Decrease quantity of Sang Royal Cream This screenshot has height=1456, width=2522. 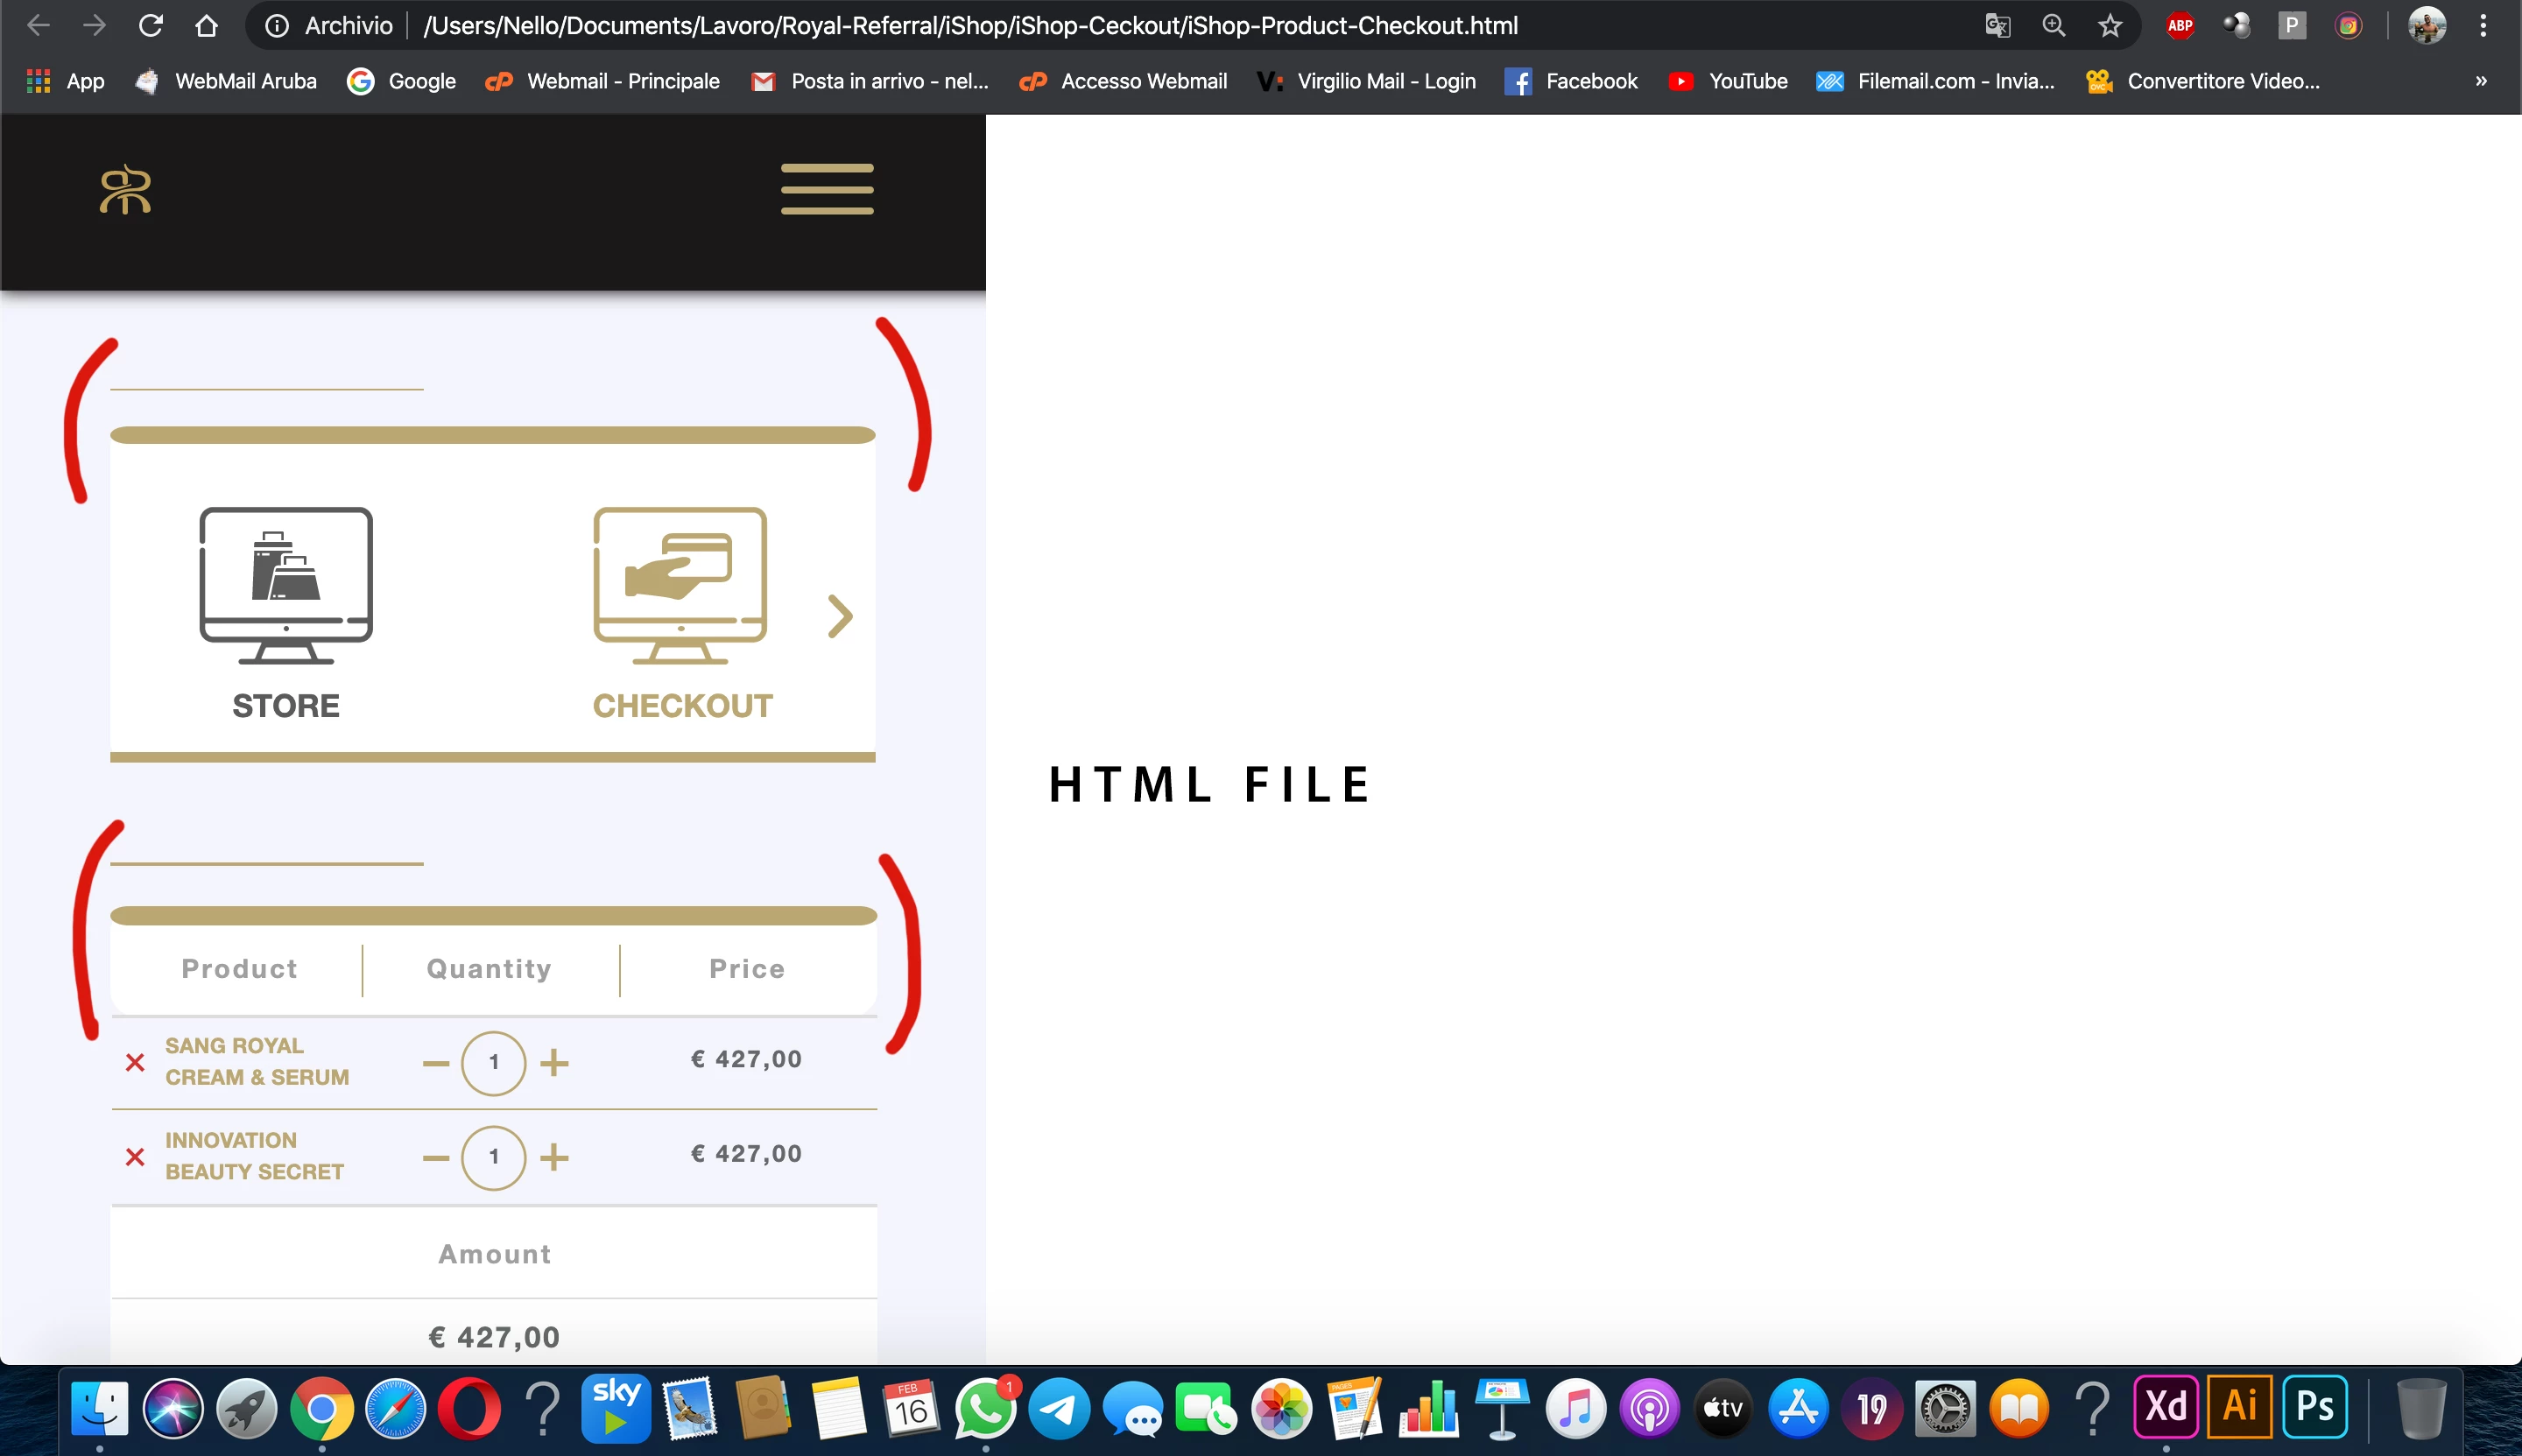[x=436, y=1063]
